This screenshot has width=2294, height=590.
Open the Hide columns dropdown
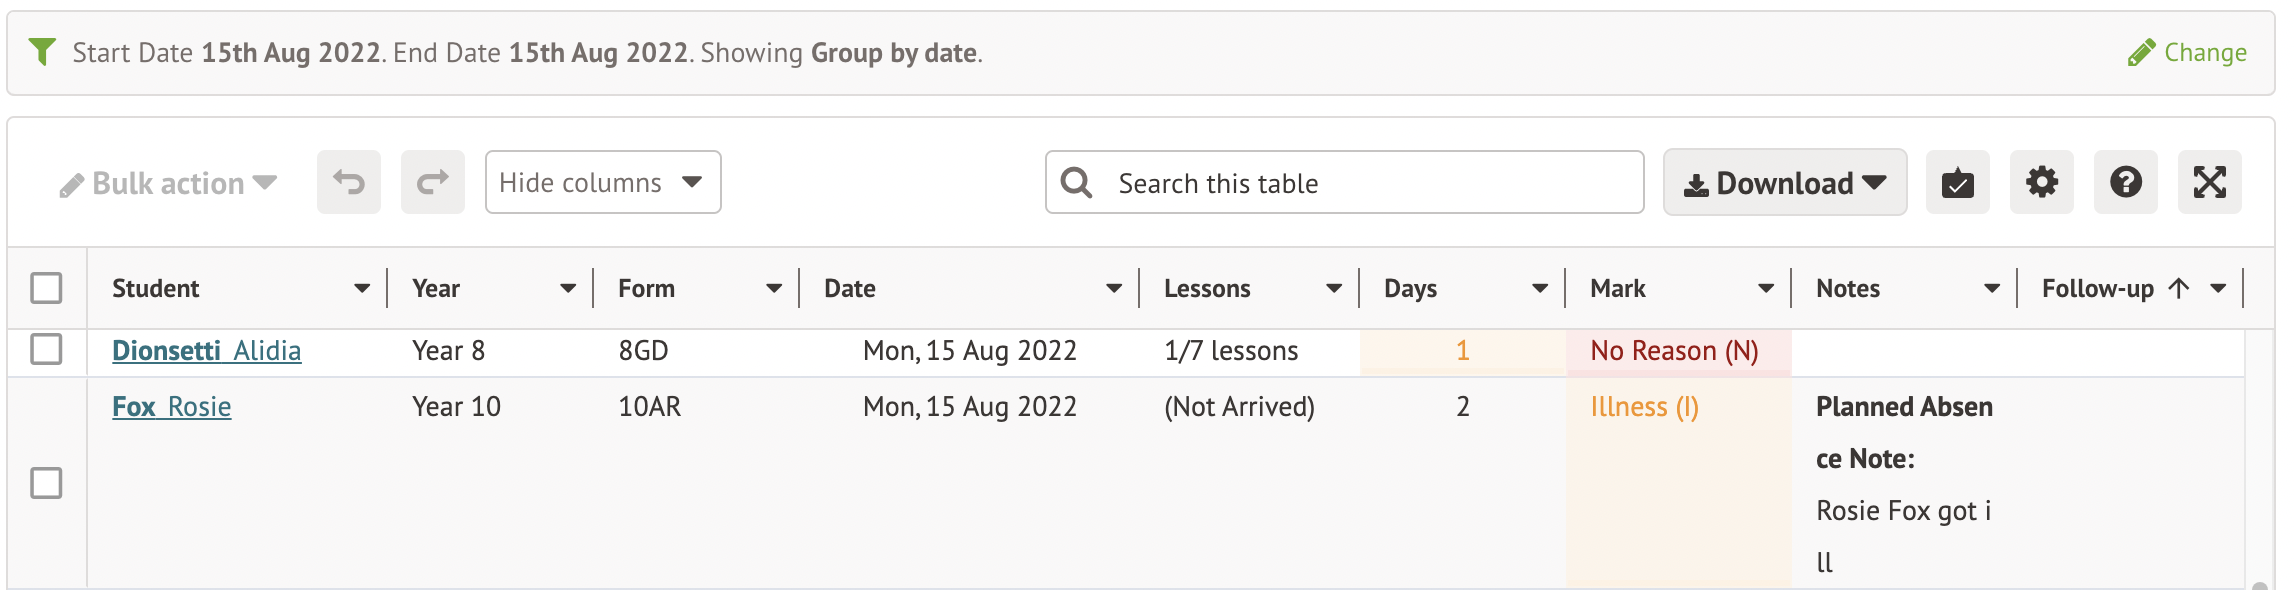[x=602, y=182]
